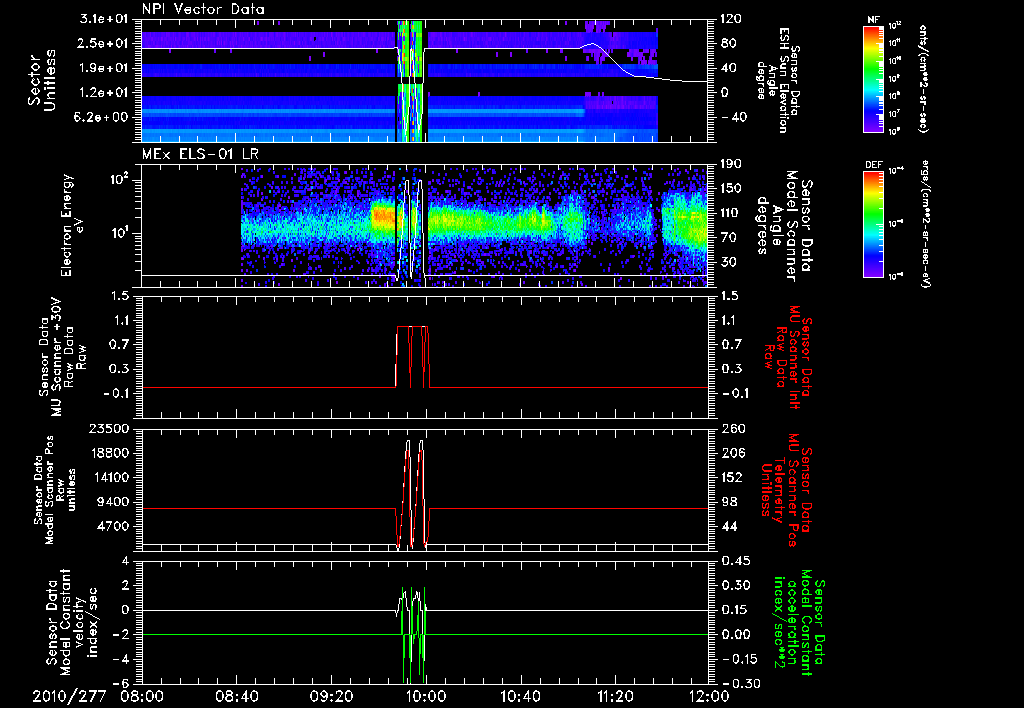
Task: Click the '4700' scanner position tick label
Action: (x=114, y=526)
